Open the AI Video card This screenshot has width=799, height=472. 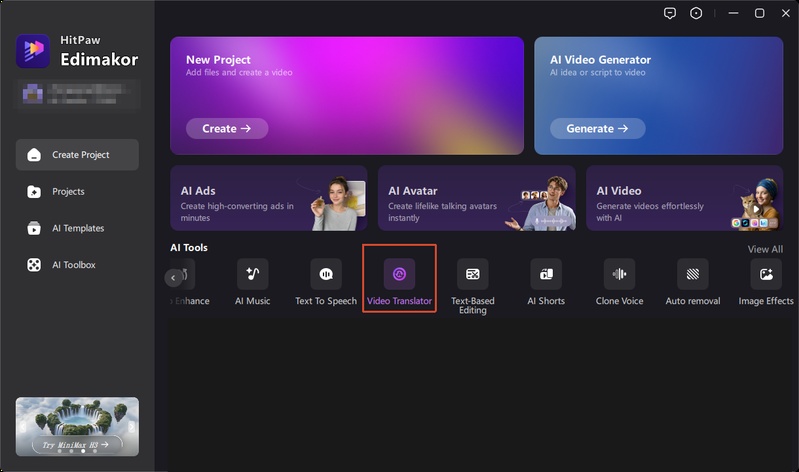(x=684, y=198)
